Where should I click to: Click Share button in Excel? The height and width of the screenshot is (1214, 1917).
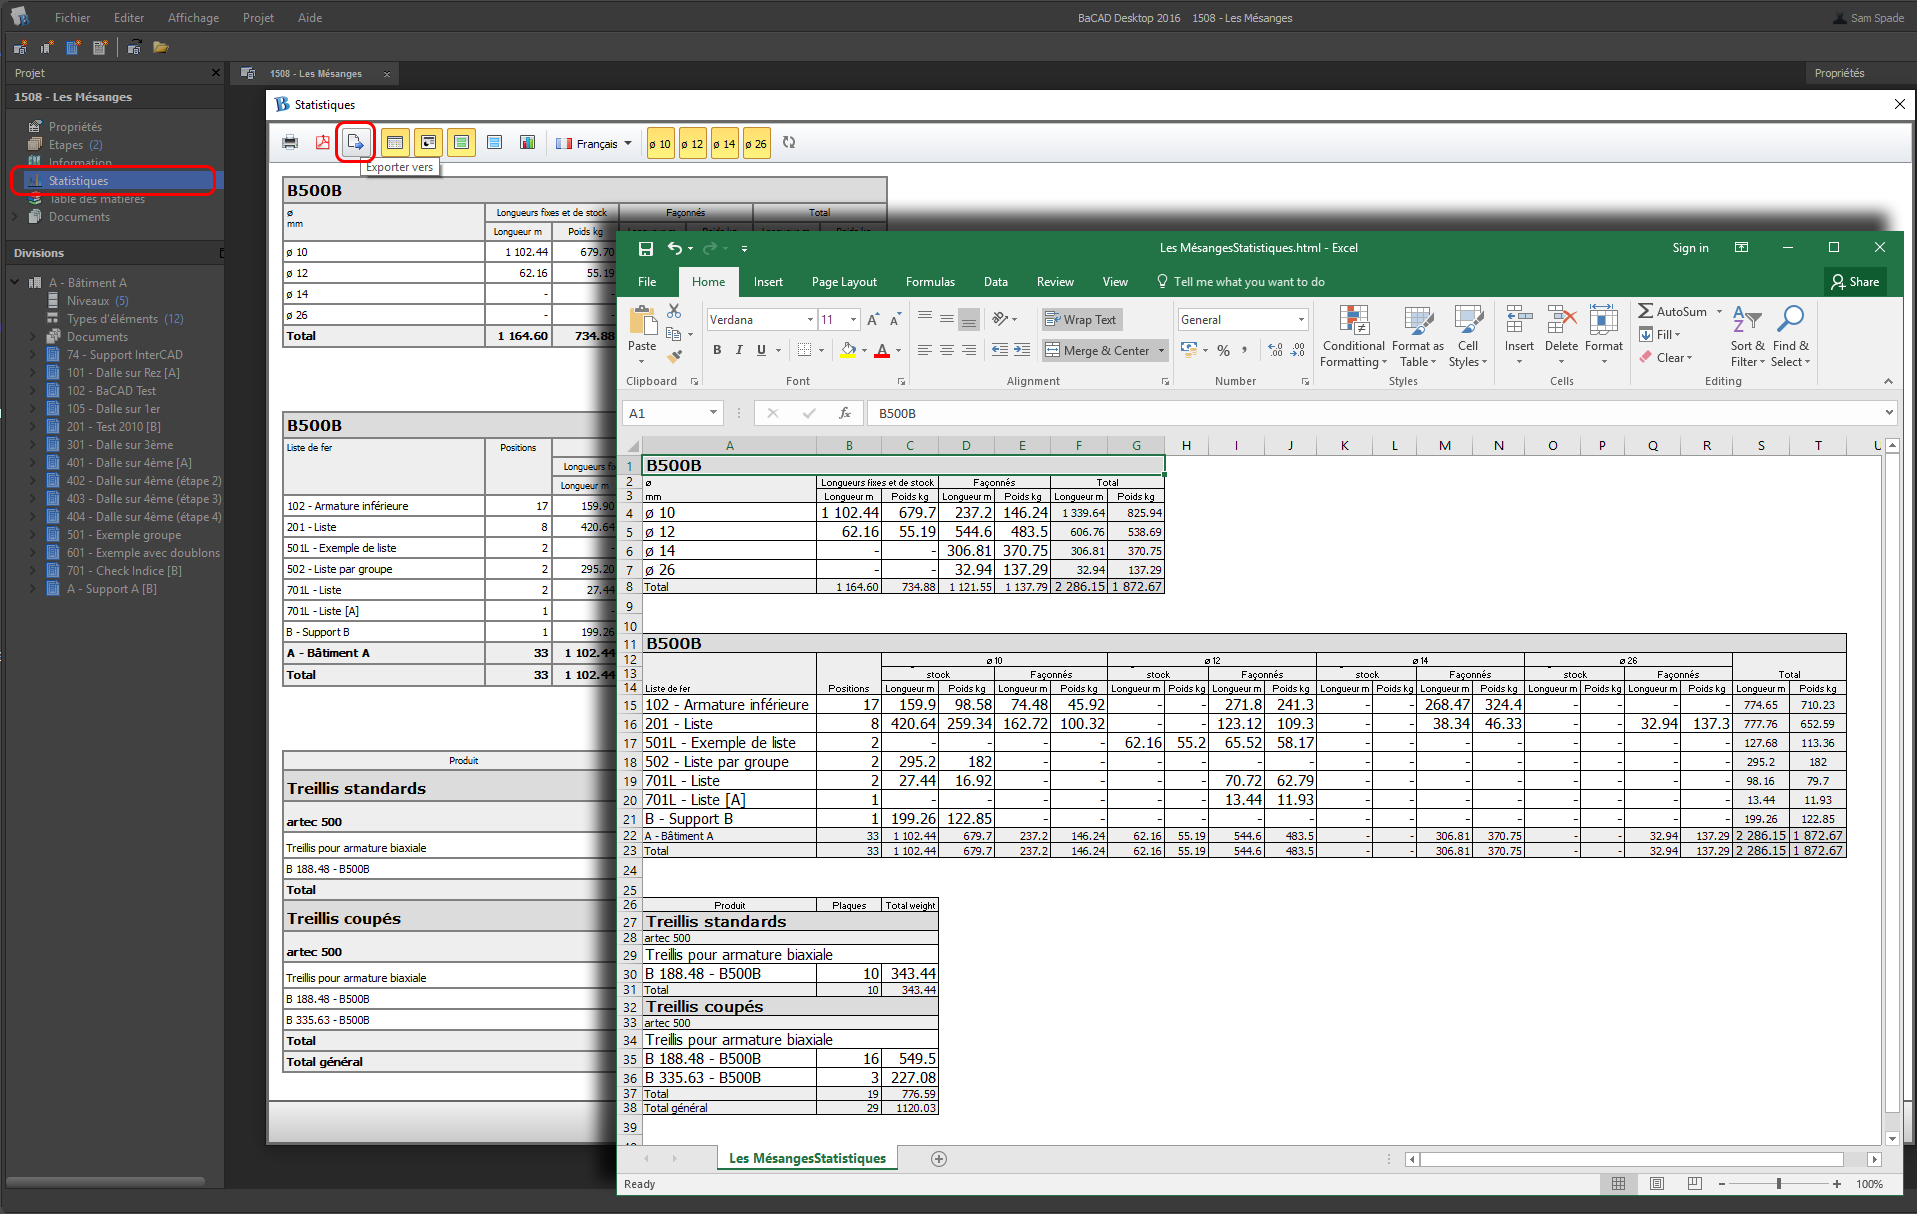1855,282
